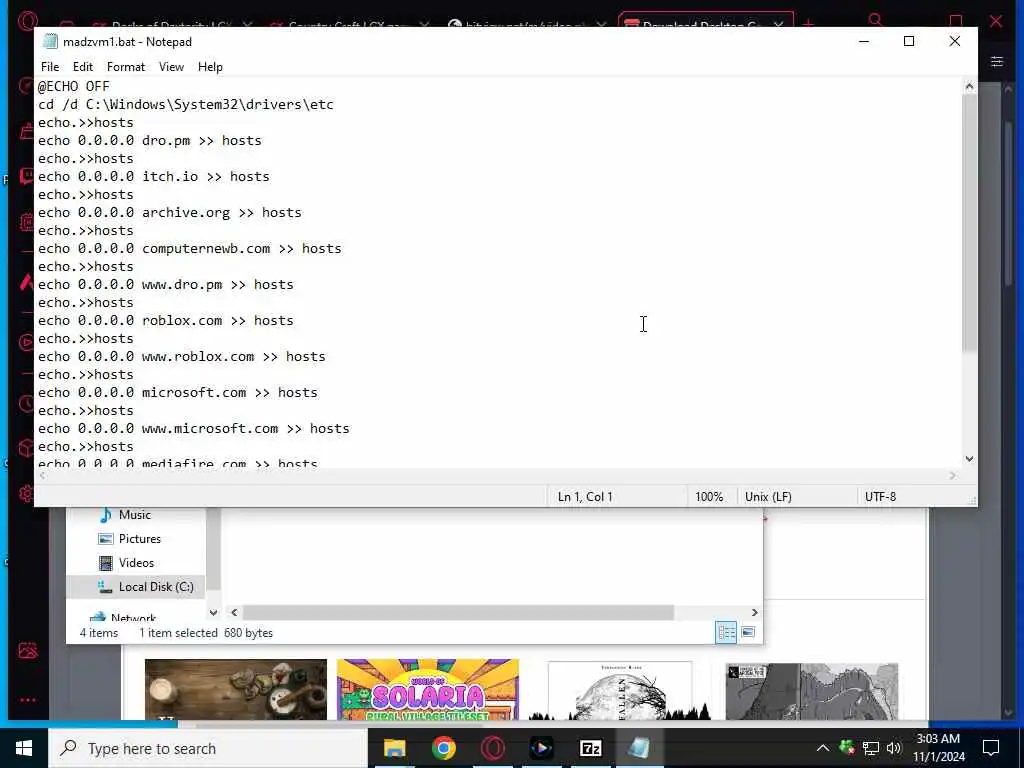Open the Windows Start menu
The height and width of the screenshot is (768, 1024).
click(x=24, y=748)
